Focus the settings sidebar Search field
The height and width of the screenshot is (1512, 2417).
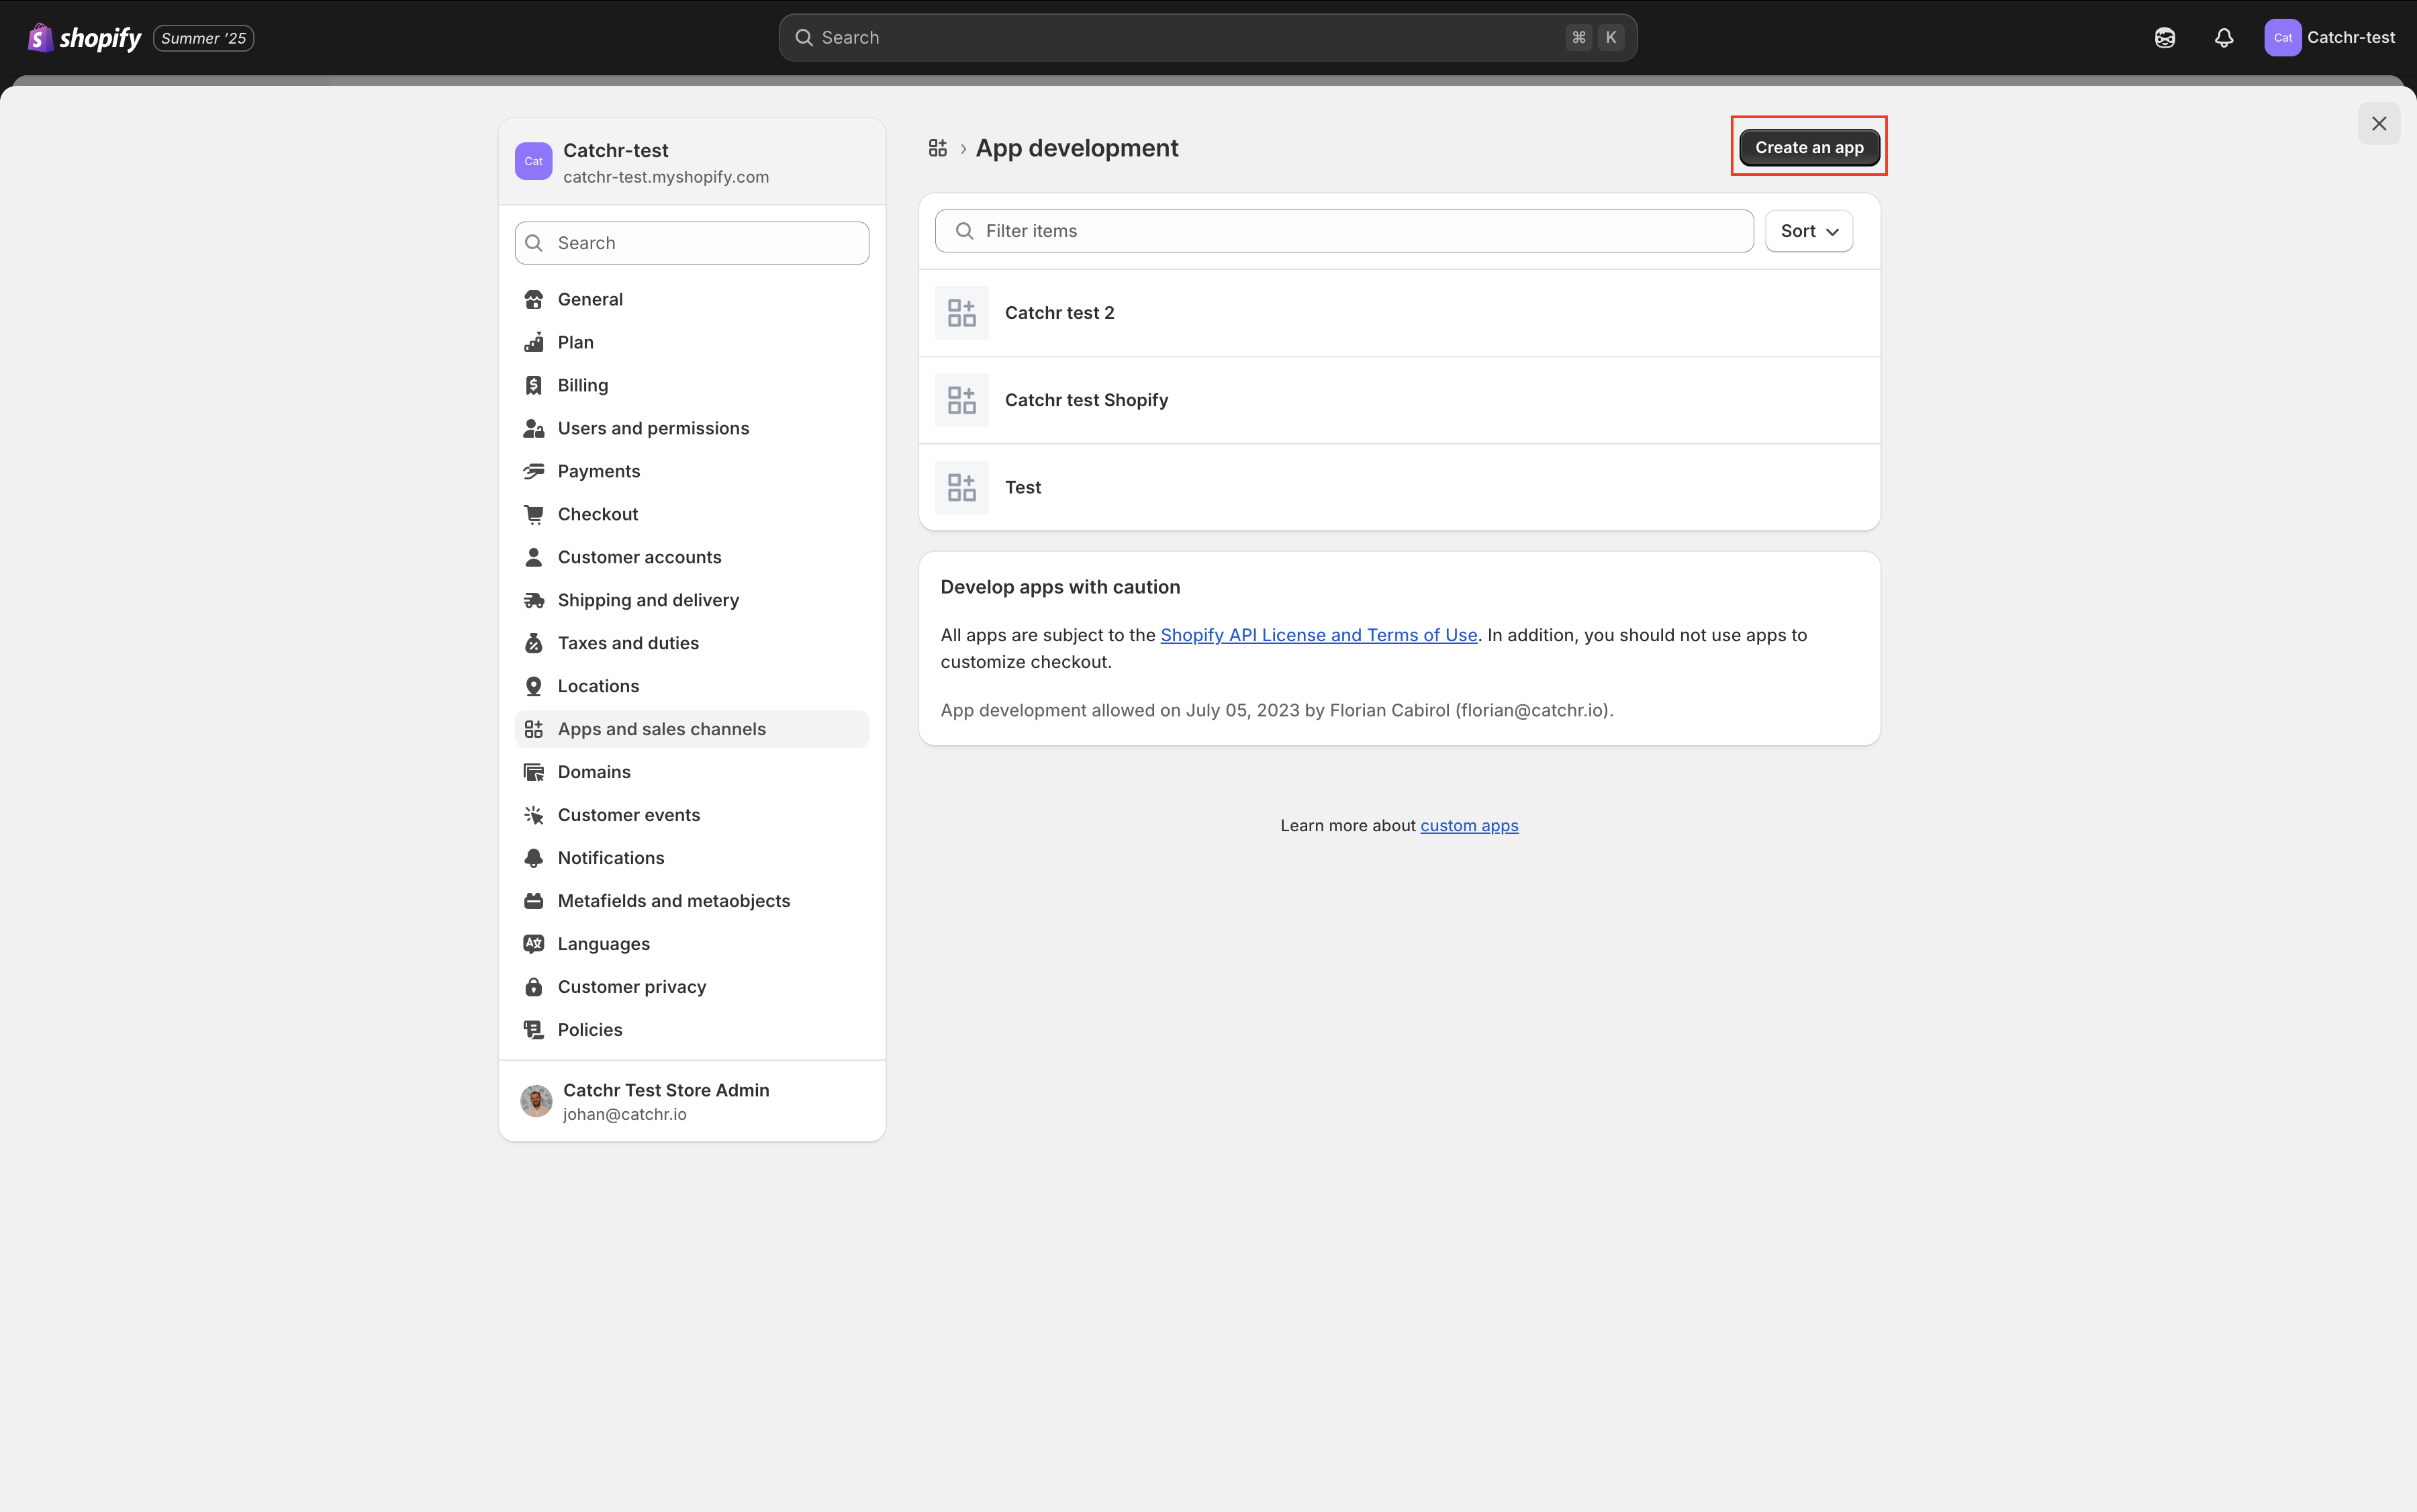pyautogui.click(x=691, y=243)
